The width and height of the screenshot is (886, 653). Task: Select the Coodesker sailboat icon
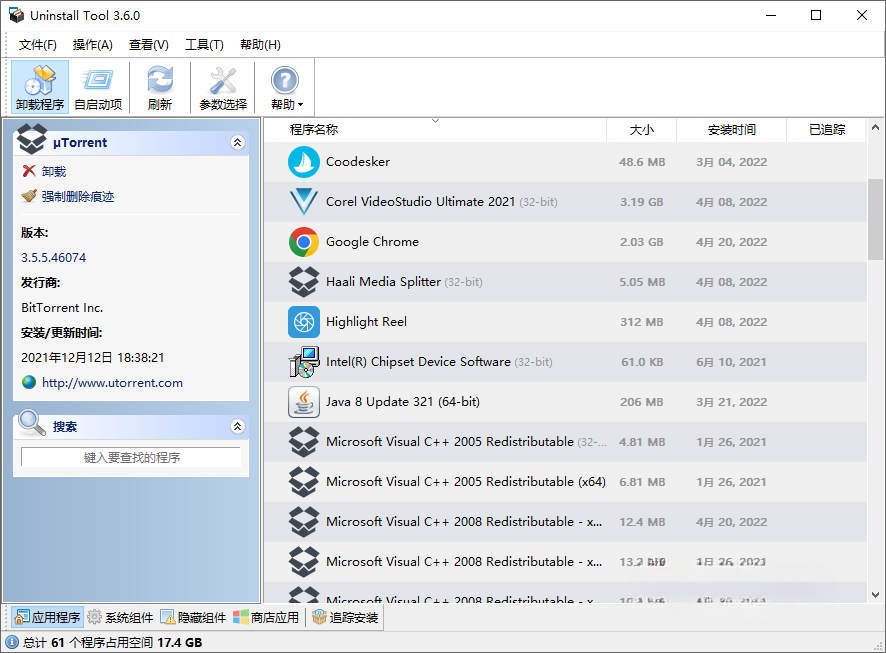(x=303, y=162)
